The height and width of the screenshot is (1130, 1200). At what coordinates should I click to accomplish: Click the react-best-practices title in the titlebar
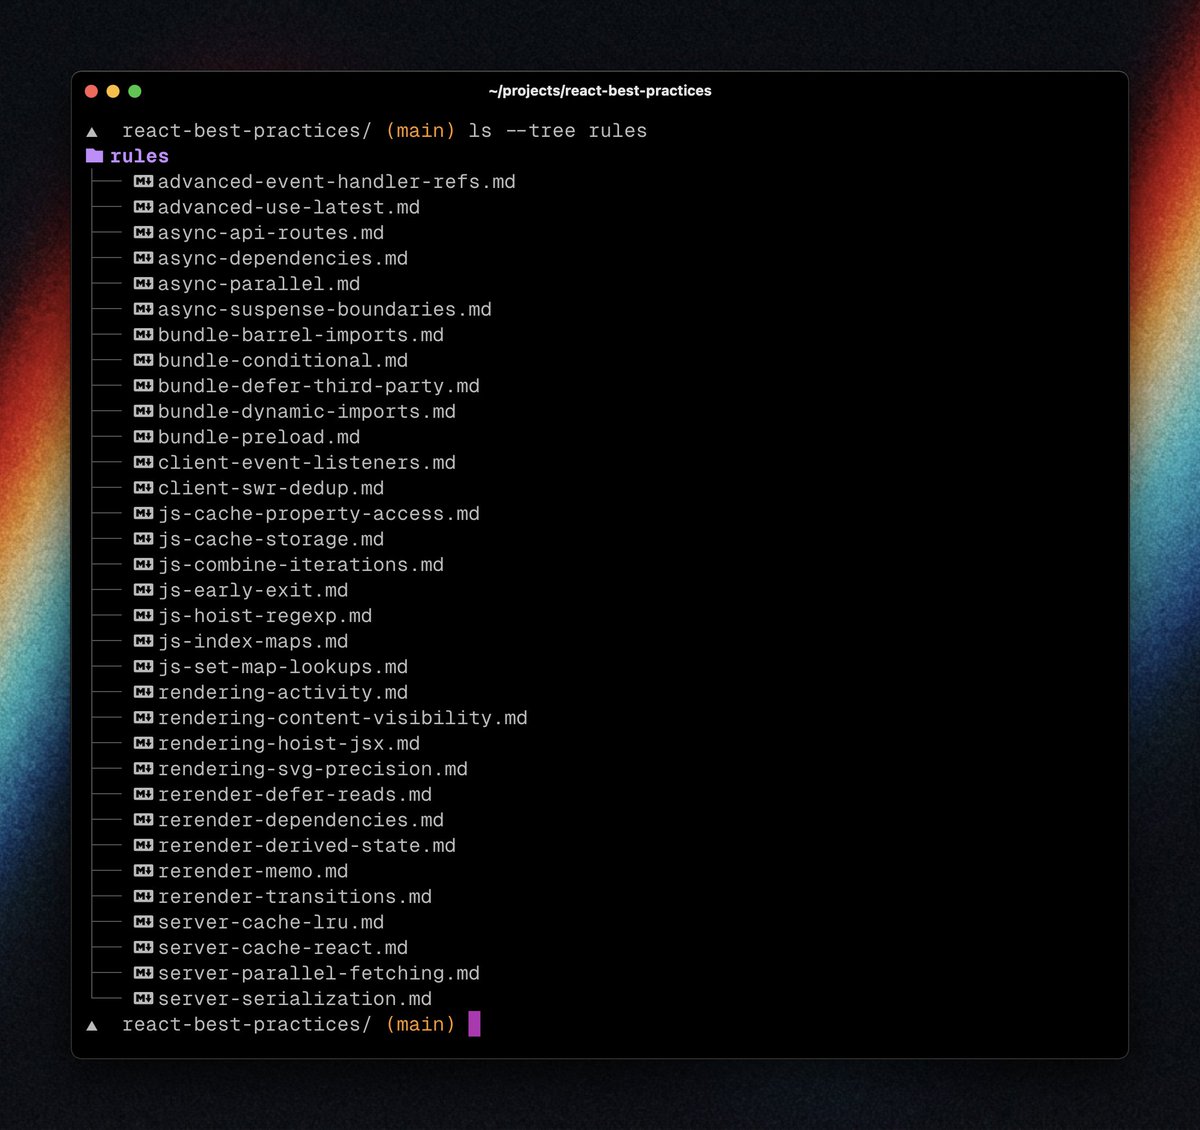point(601,91)
